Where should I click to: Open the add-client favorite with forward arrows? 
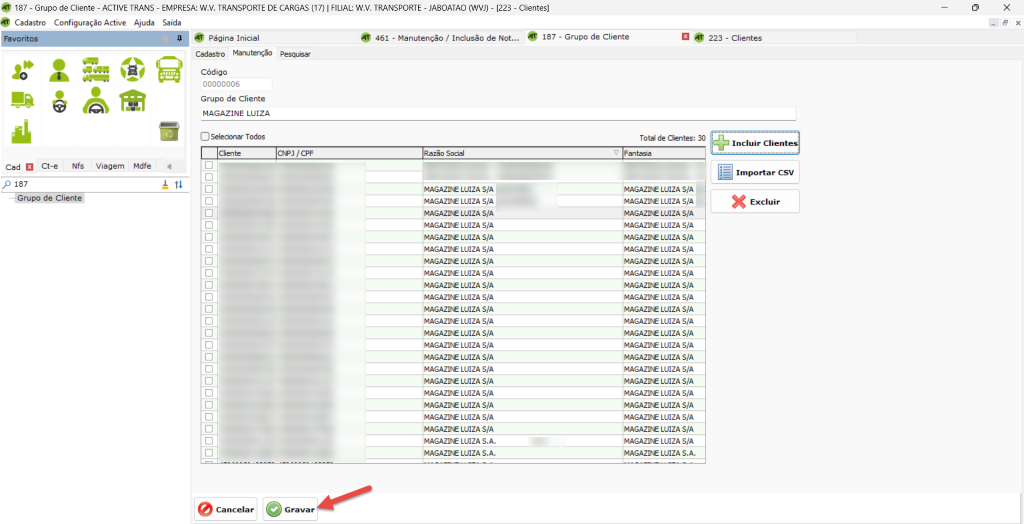point(22,70)
